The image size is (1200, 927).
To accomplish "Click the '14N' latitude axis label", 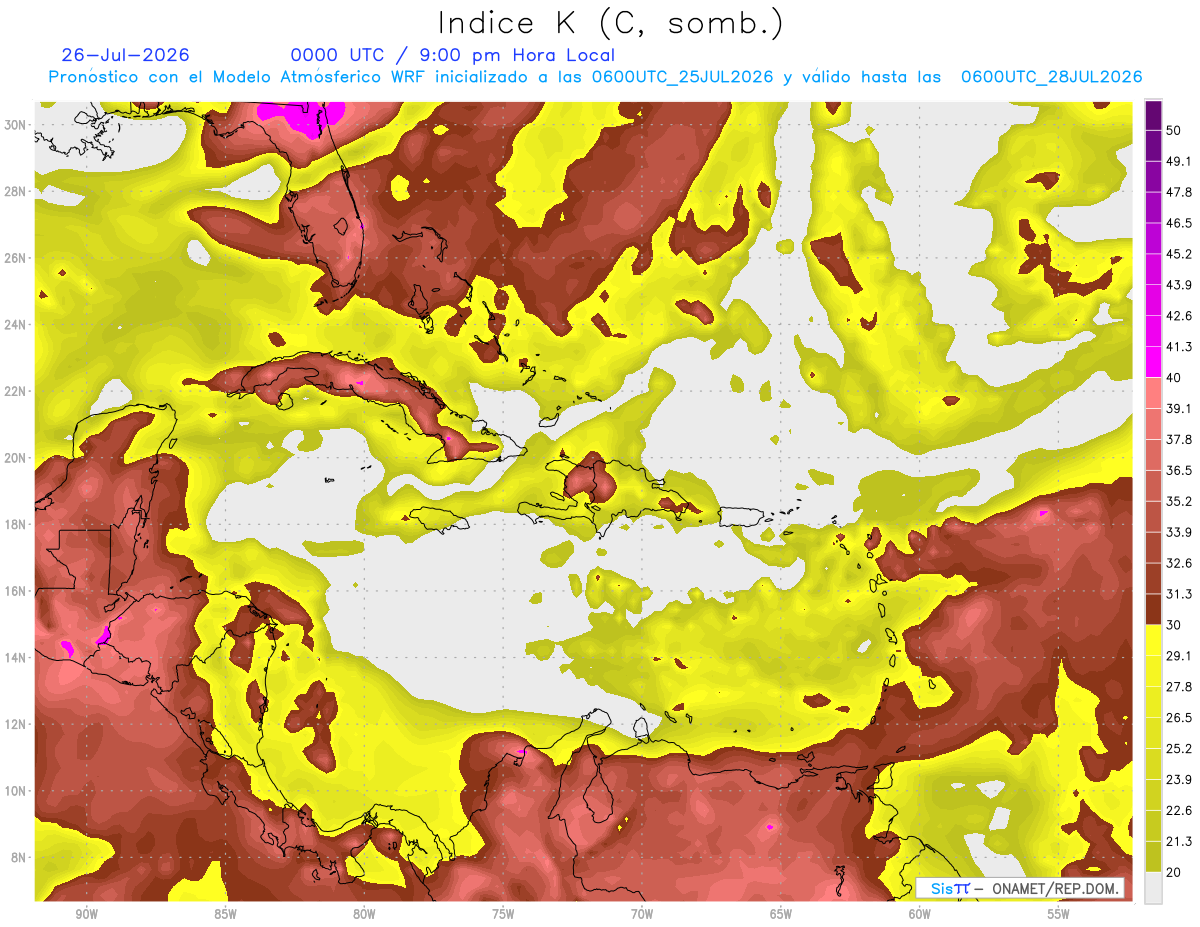I will click(15, 657).
